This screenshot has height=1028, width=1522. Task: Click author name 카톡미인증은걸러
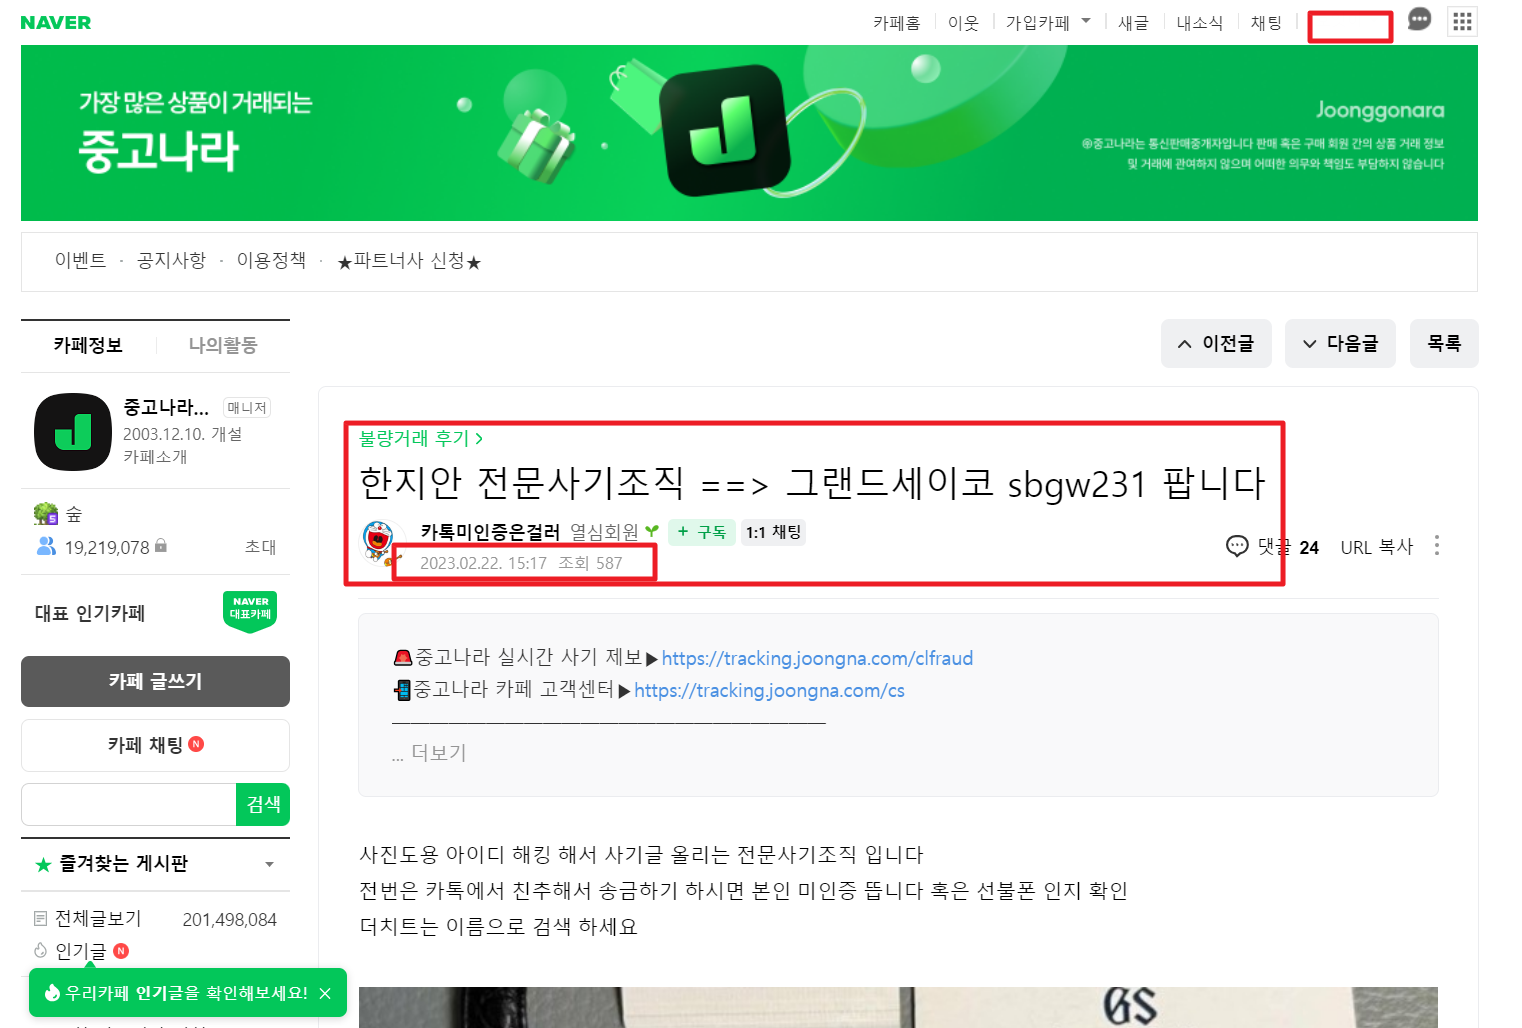tap(490, 532)
